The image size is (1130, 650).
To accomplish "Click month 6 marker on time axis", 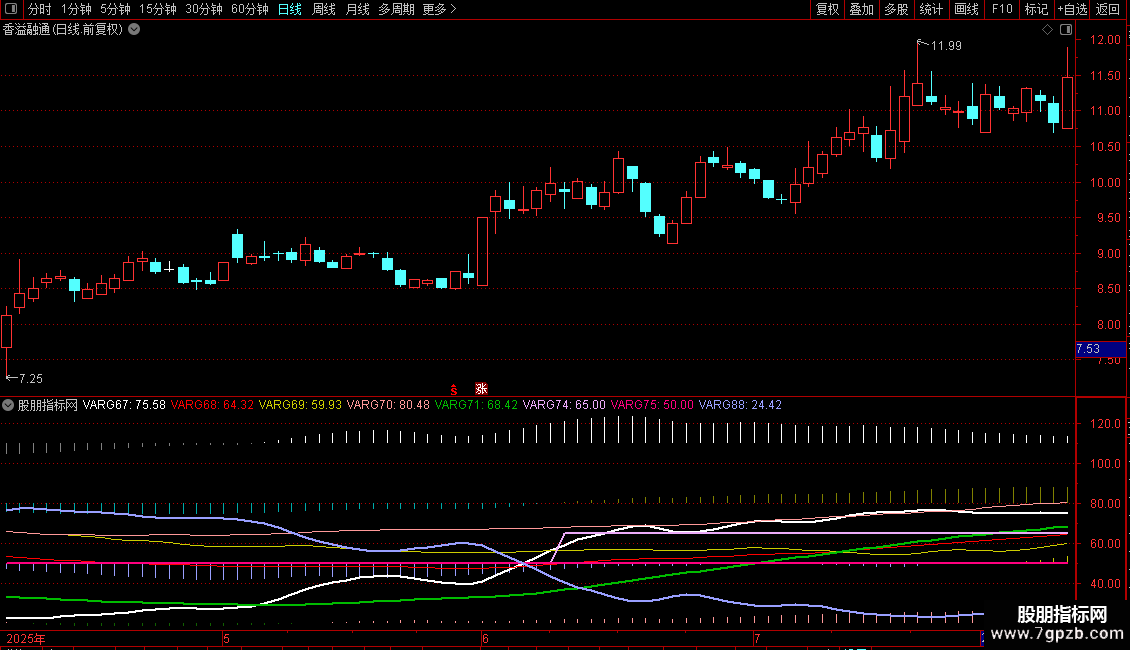I will coord(485,639).
